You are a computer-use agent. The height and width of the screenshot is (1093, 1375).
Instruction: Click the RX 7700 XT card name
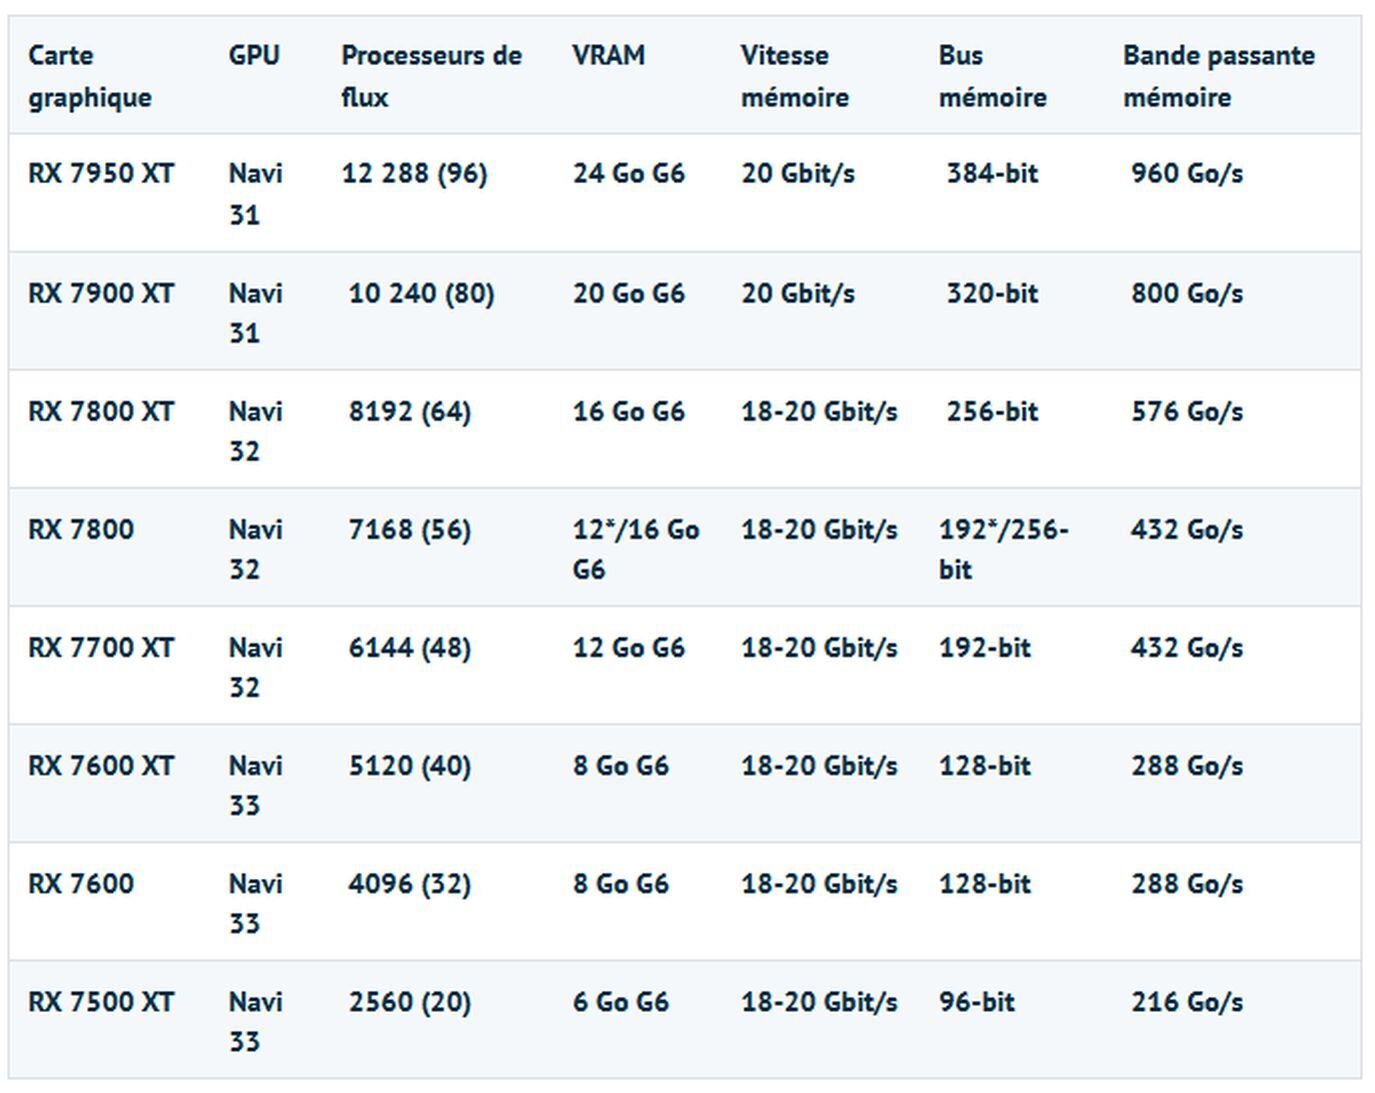(101, 648)
